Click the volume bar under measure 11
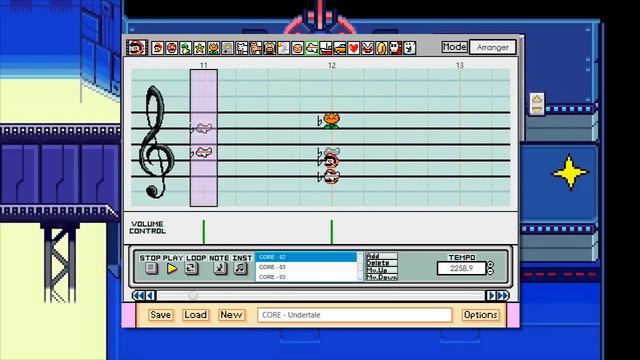The width and height of the screenshot is (640, 360). [x=204, y=232]
